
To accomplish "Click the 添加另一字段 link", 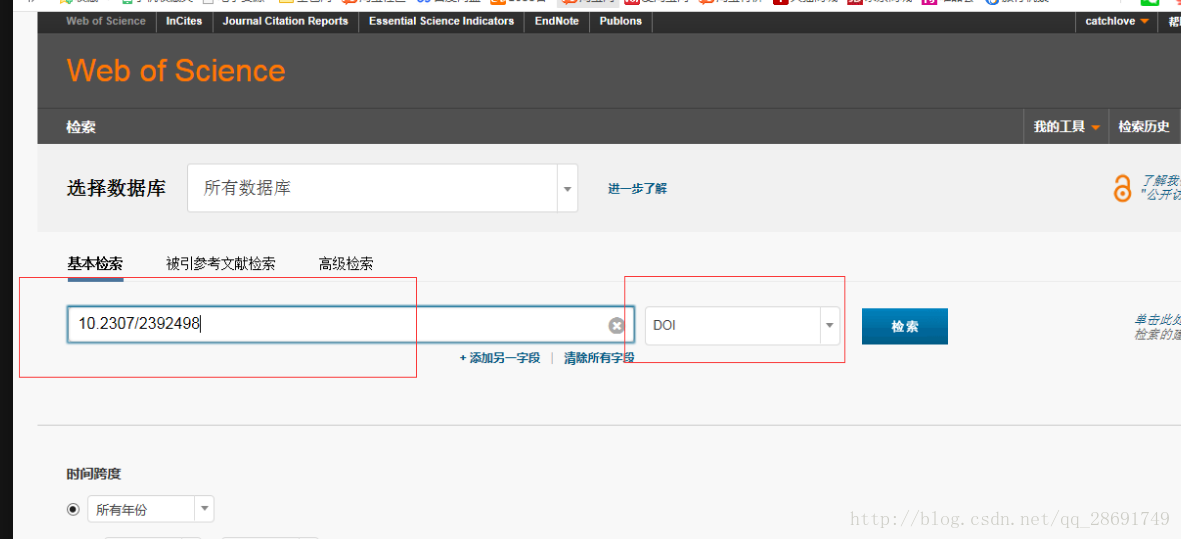I will click(500, 358).
